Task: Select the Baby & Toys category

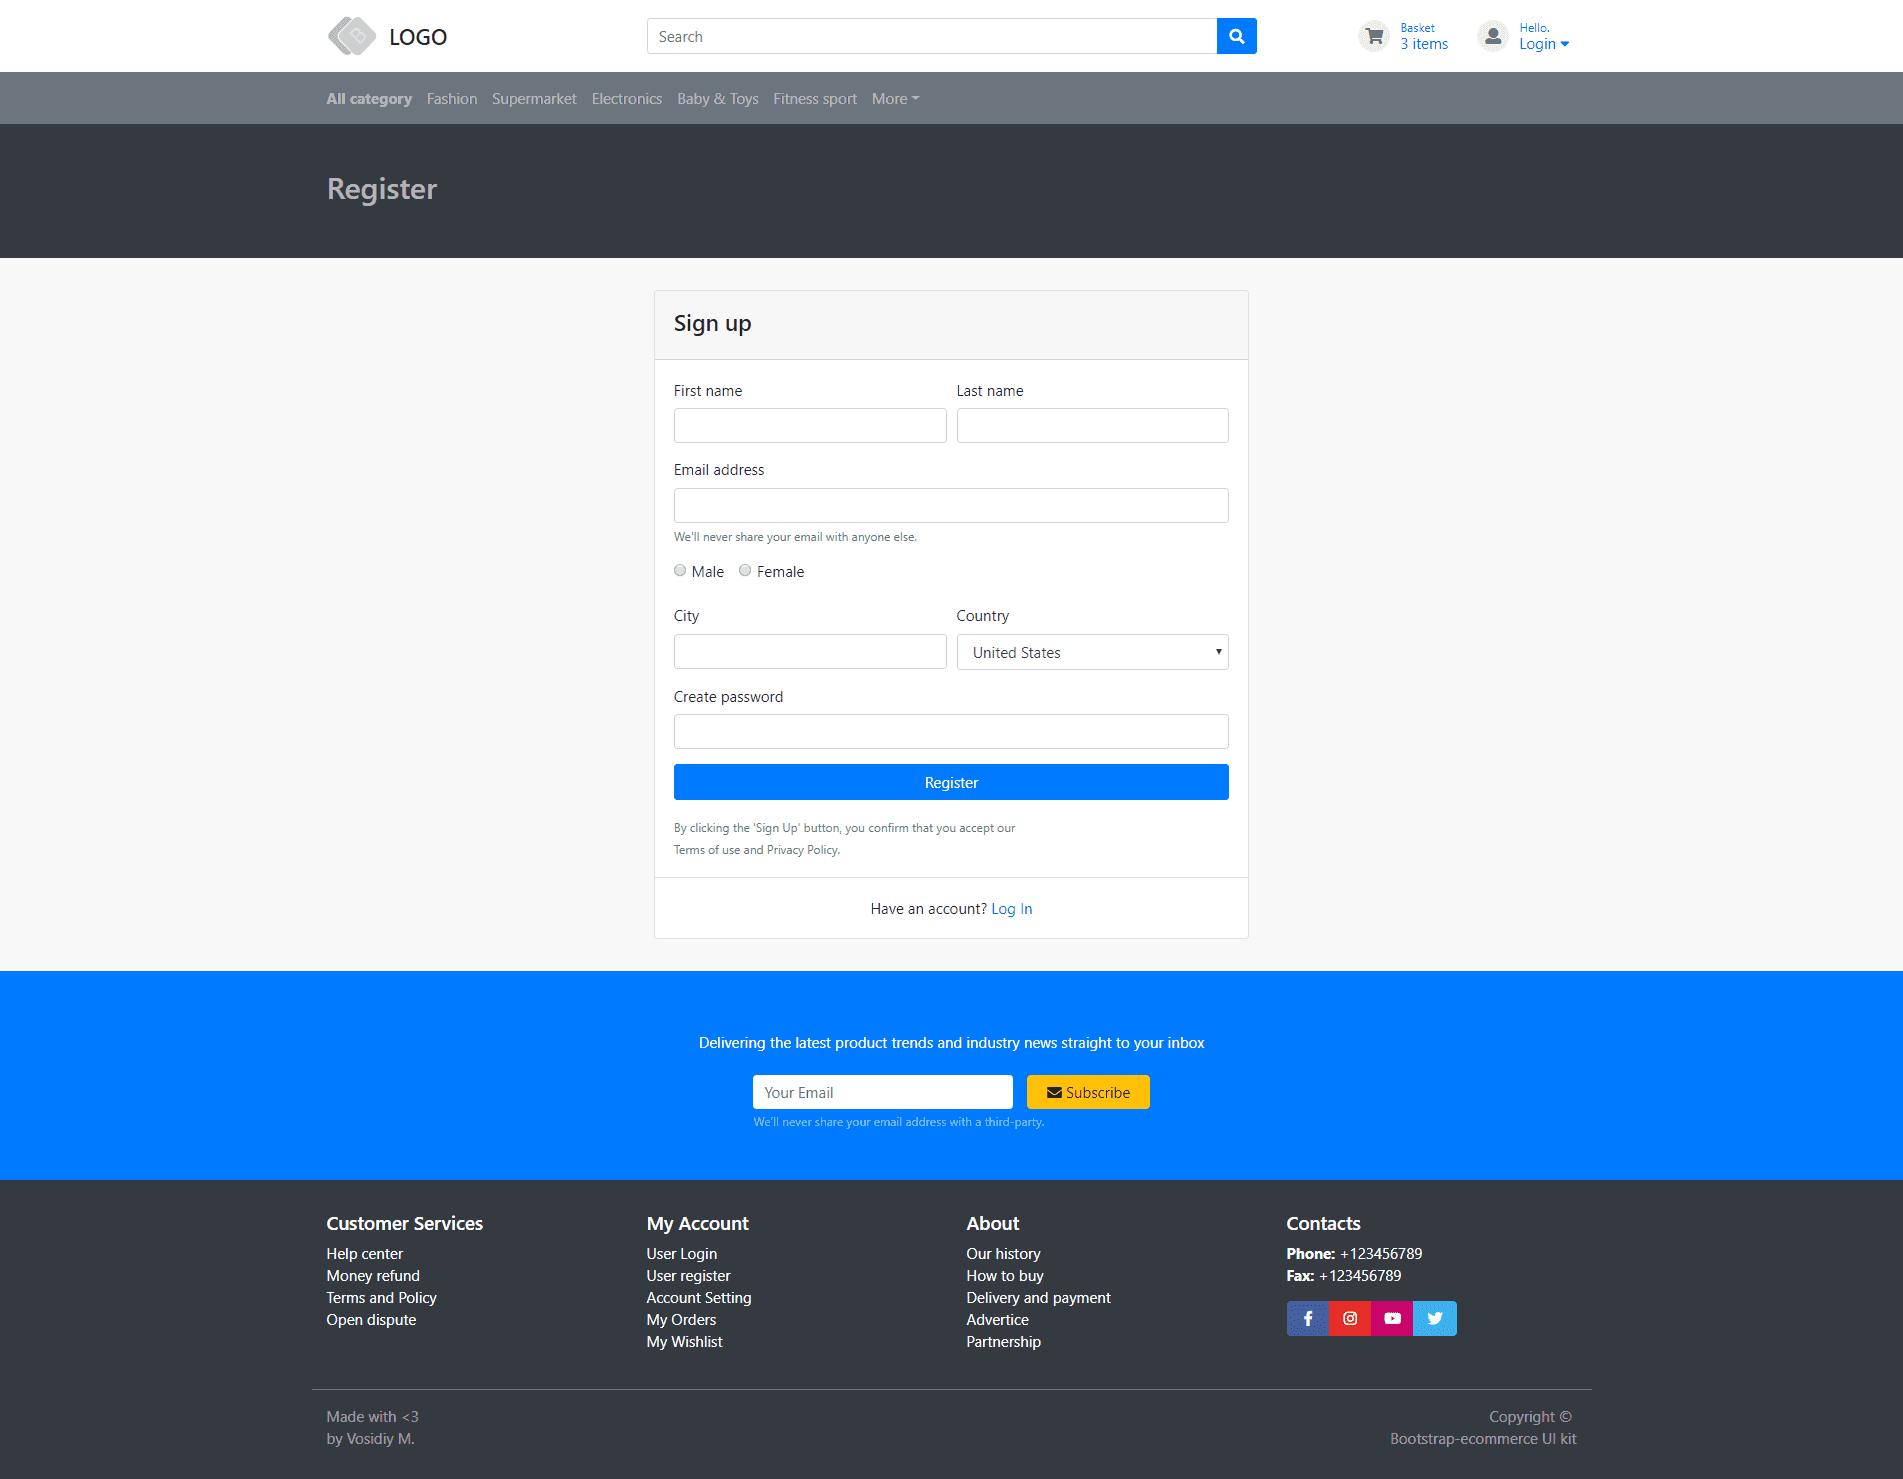Action: 717,98
